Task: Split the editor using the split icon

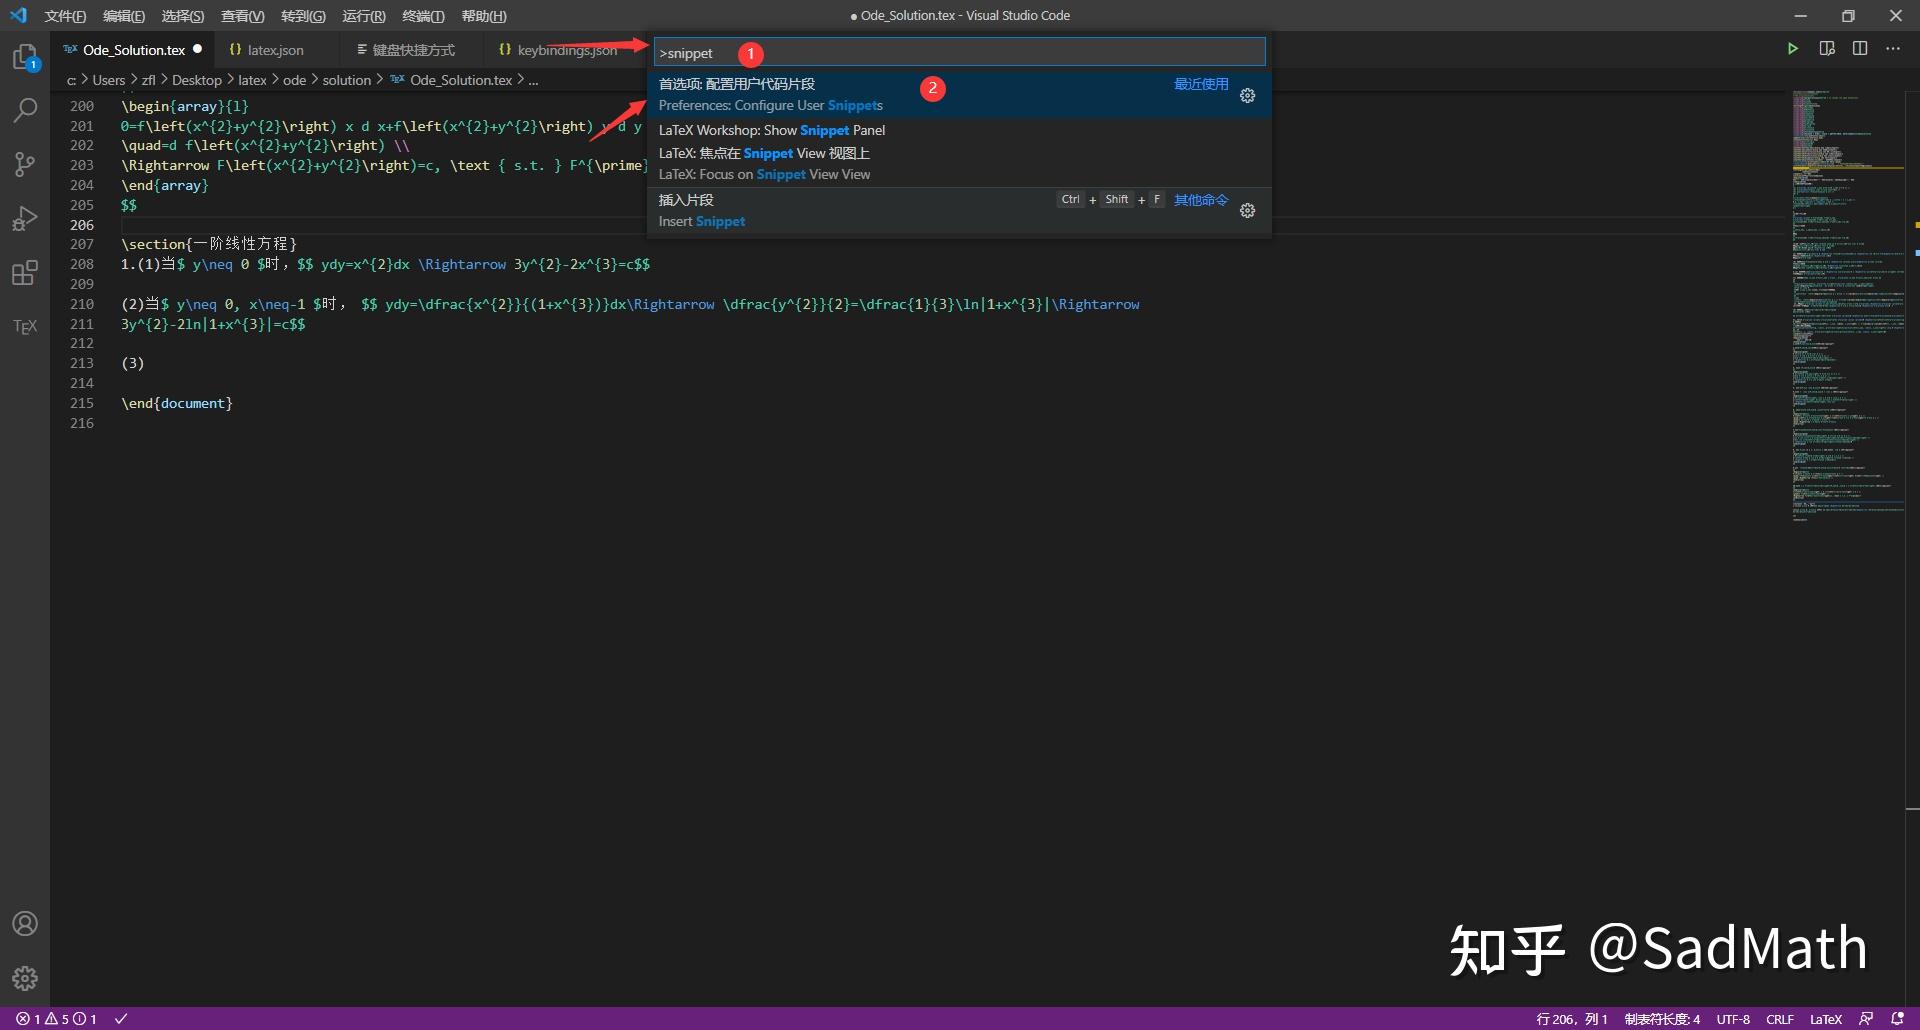Action: 1860,48
